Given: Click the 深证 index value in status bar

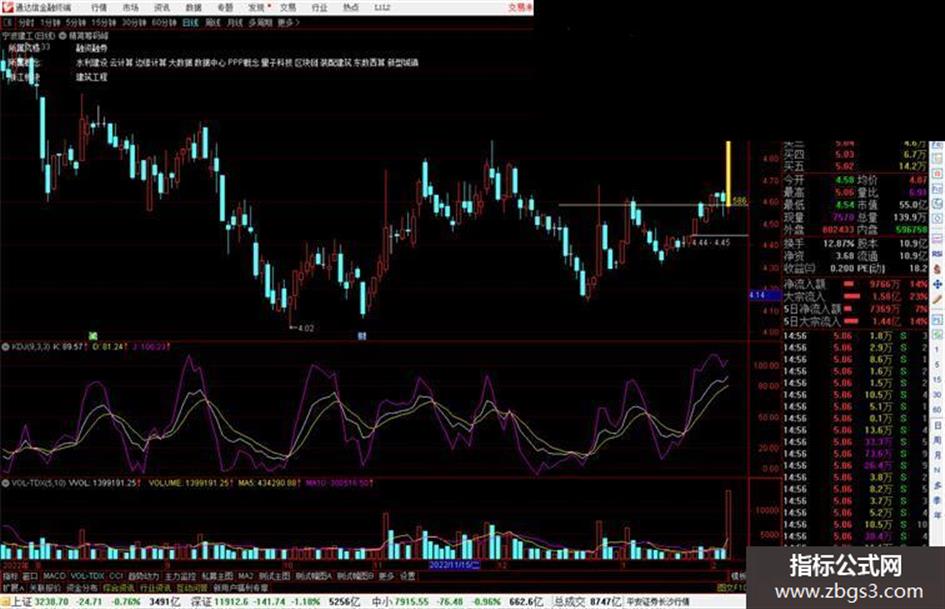Looking at the screenshot, I should [x=232, y=601].
